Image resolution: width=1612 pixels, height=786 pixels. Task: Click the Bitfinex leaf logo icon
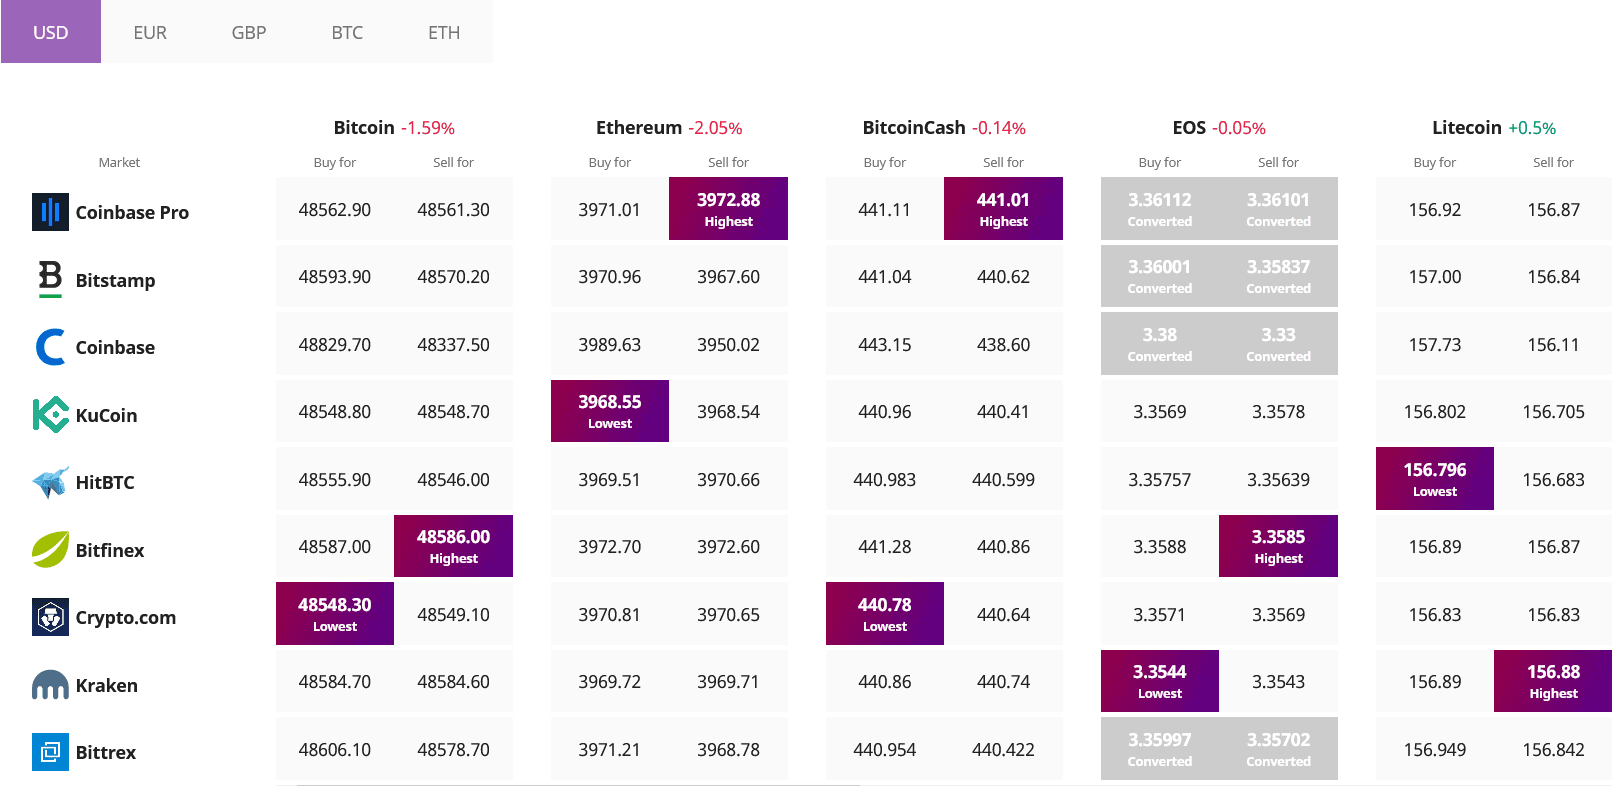[50, 549]
